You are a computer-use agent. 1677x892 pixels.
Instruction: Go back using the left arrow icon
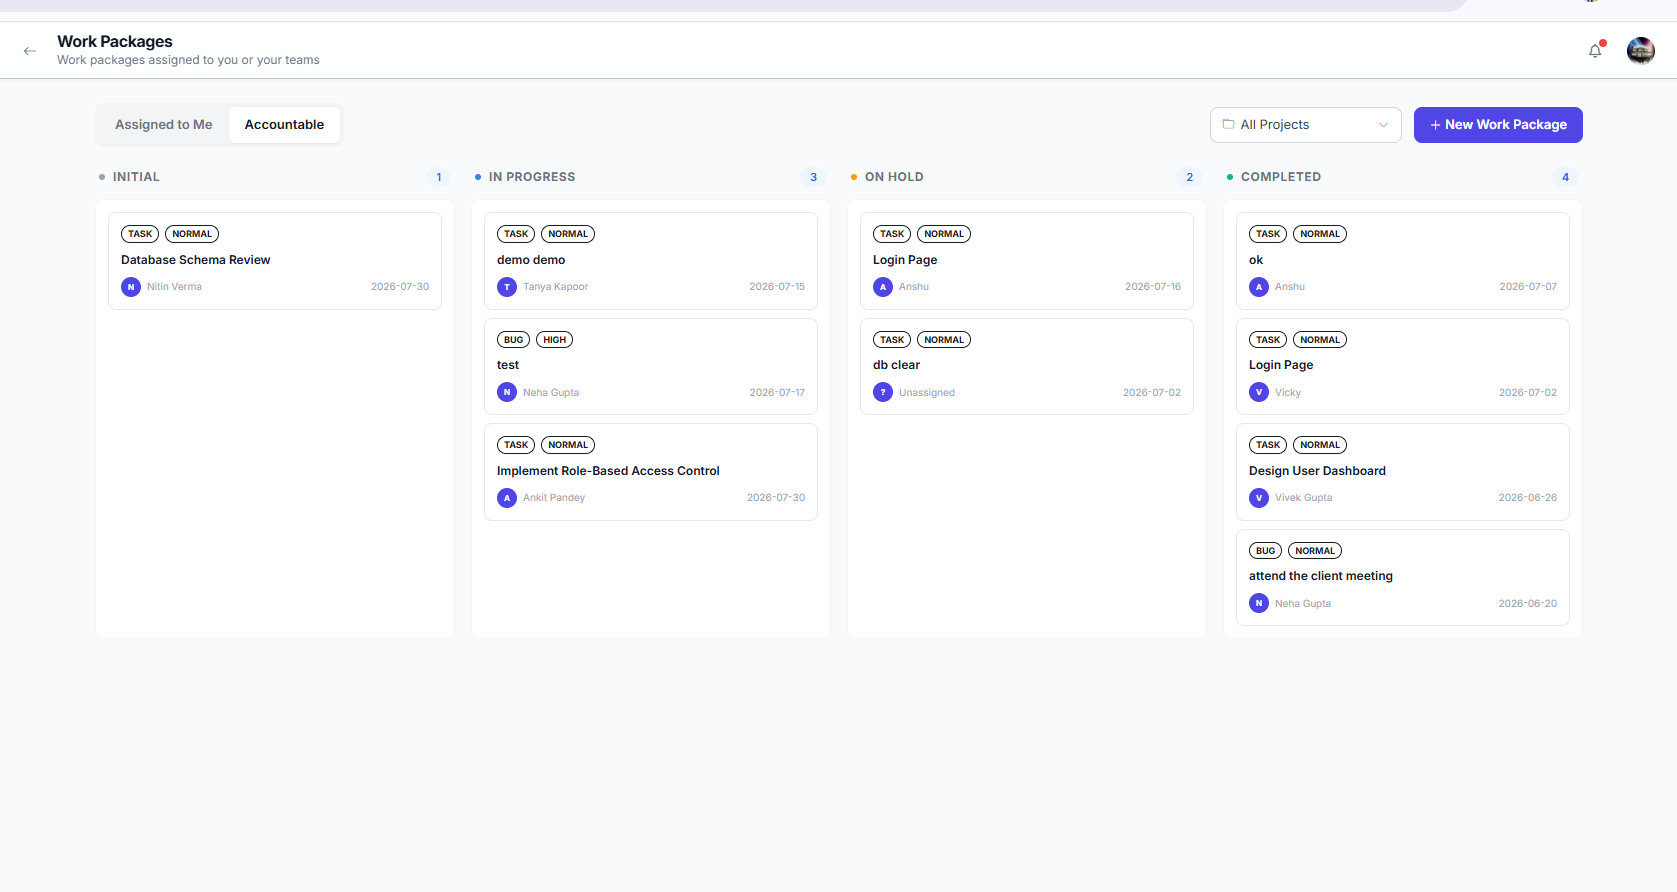(x=30, y=50)
